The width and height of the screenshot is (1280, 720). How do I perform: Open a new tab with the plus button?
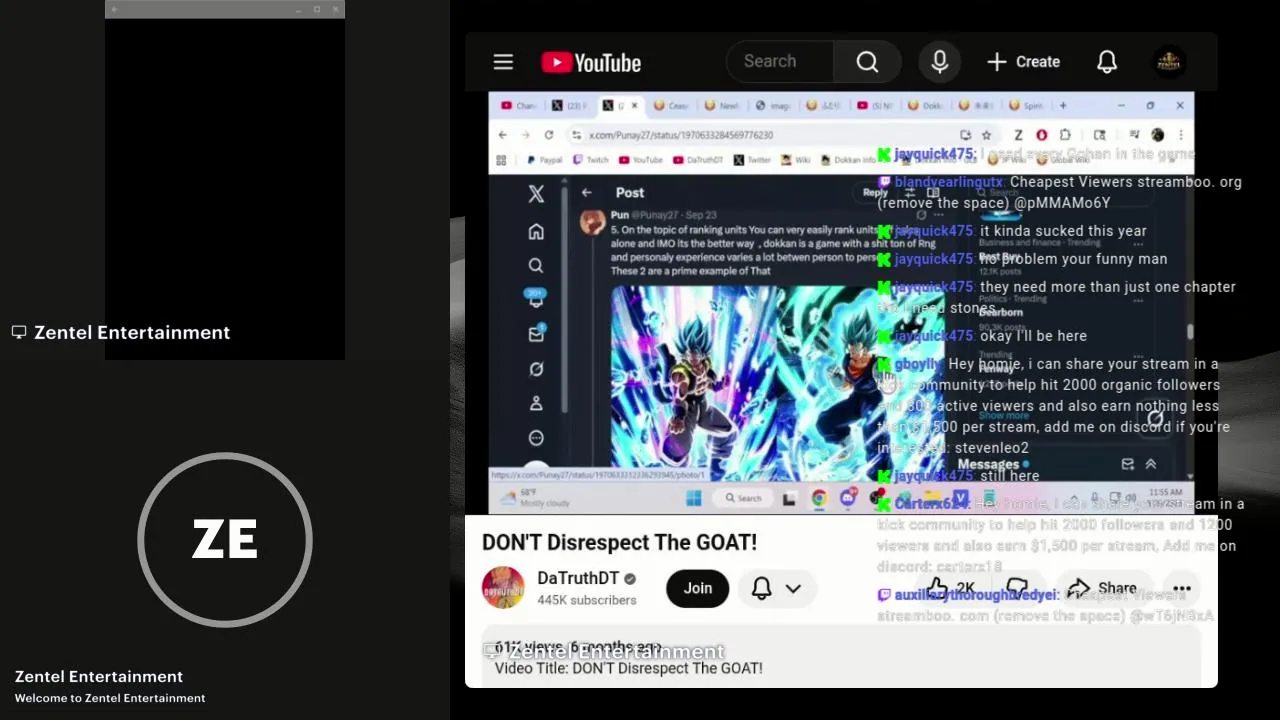(1063, 105)
